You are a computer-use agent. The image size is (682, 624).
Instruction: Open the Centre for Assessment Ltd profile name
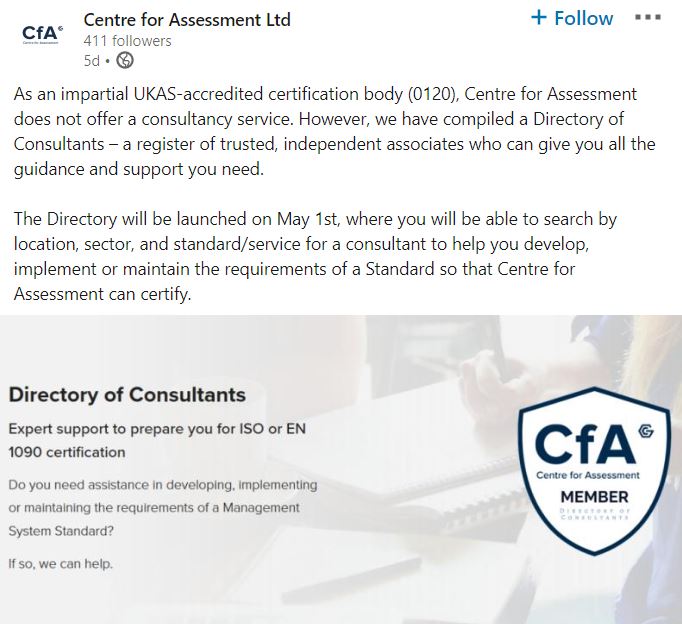point(187,19)
